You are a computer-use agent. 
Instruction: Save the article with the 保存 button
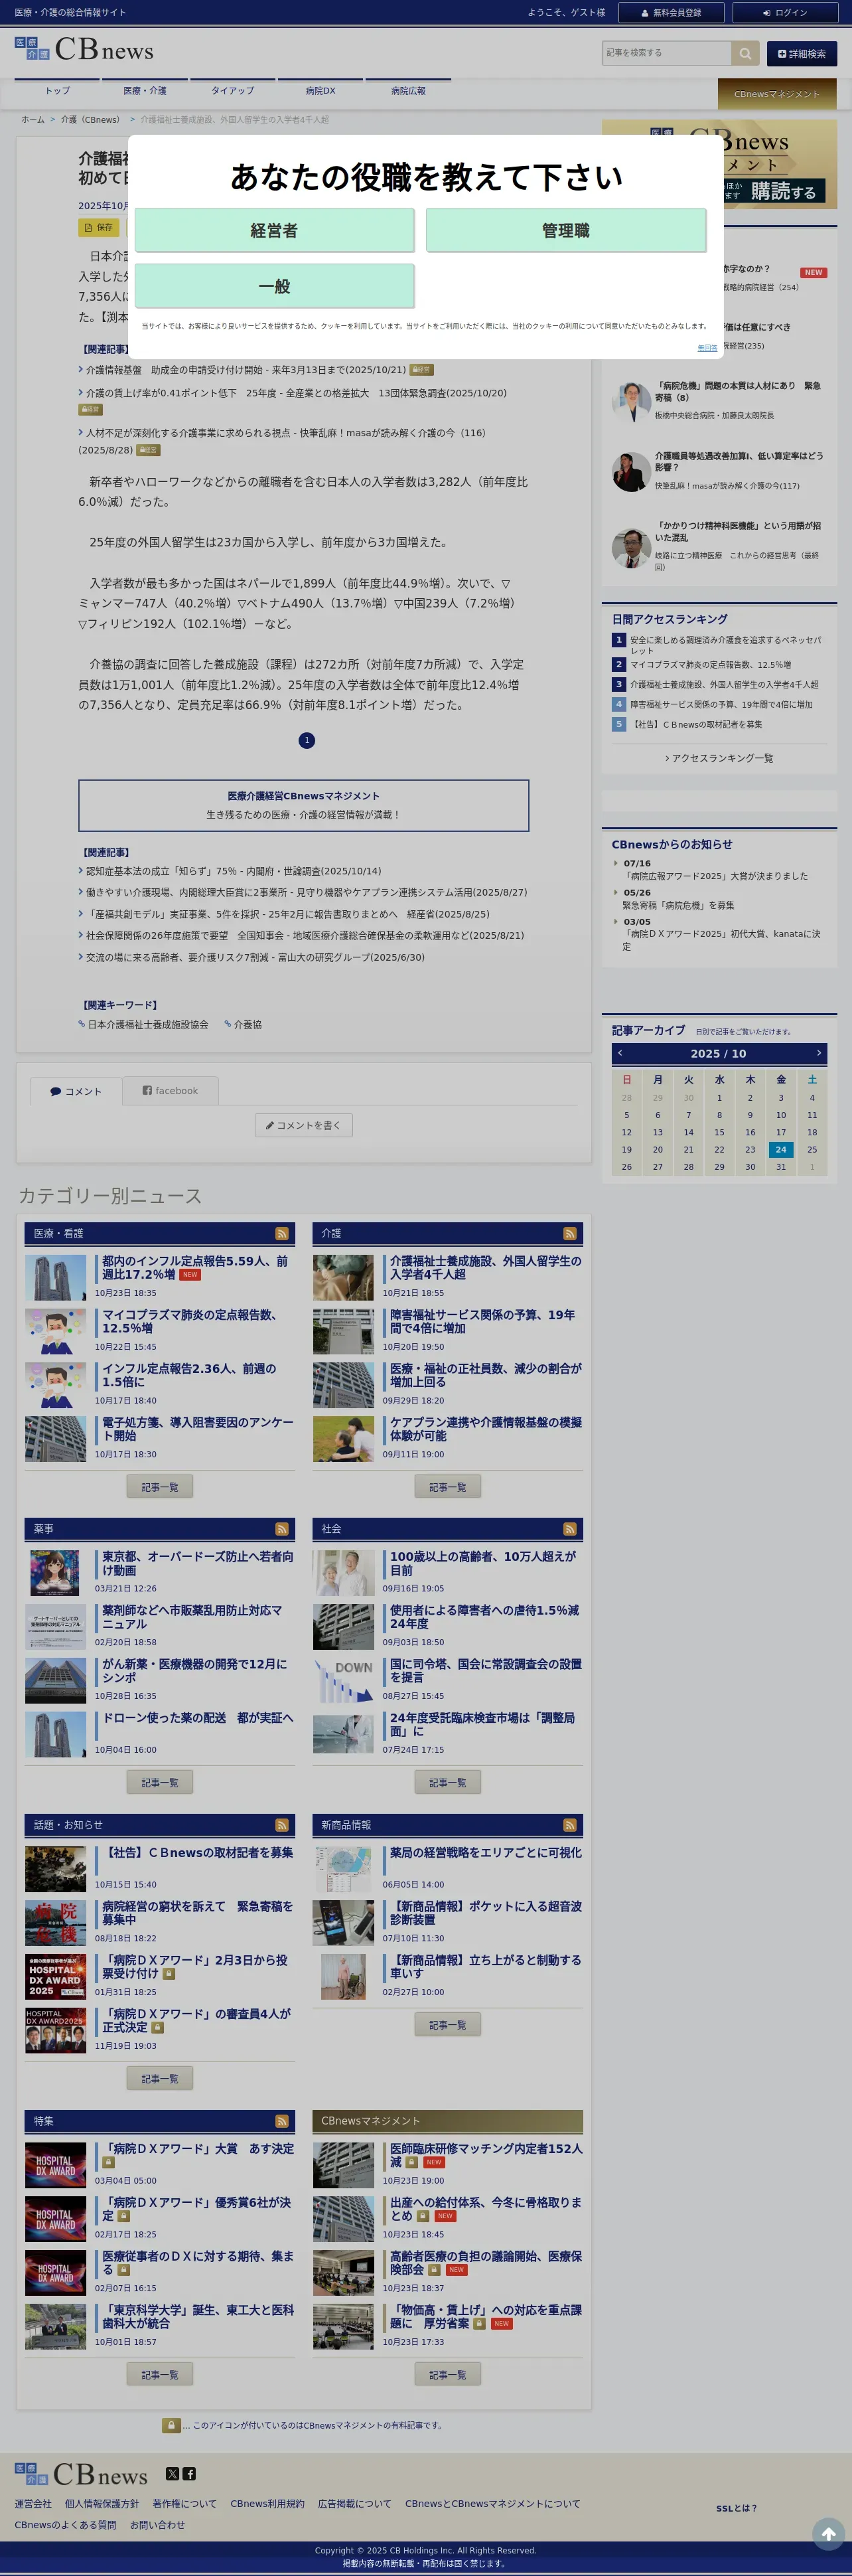tap(98, 227)
